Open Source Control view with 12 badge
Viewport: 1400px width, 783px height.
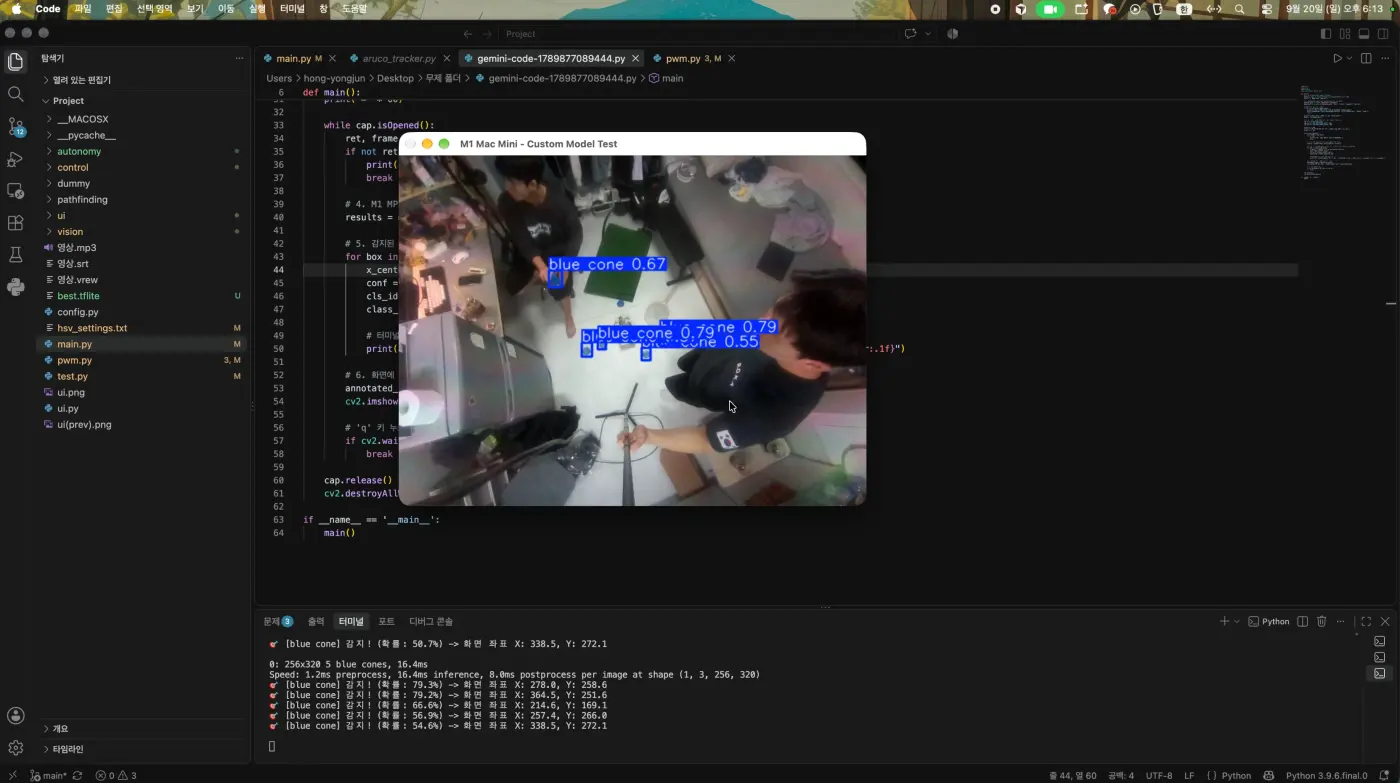point(15,126)
